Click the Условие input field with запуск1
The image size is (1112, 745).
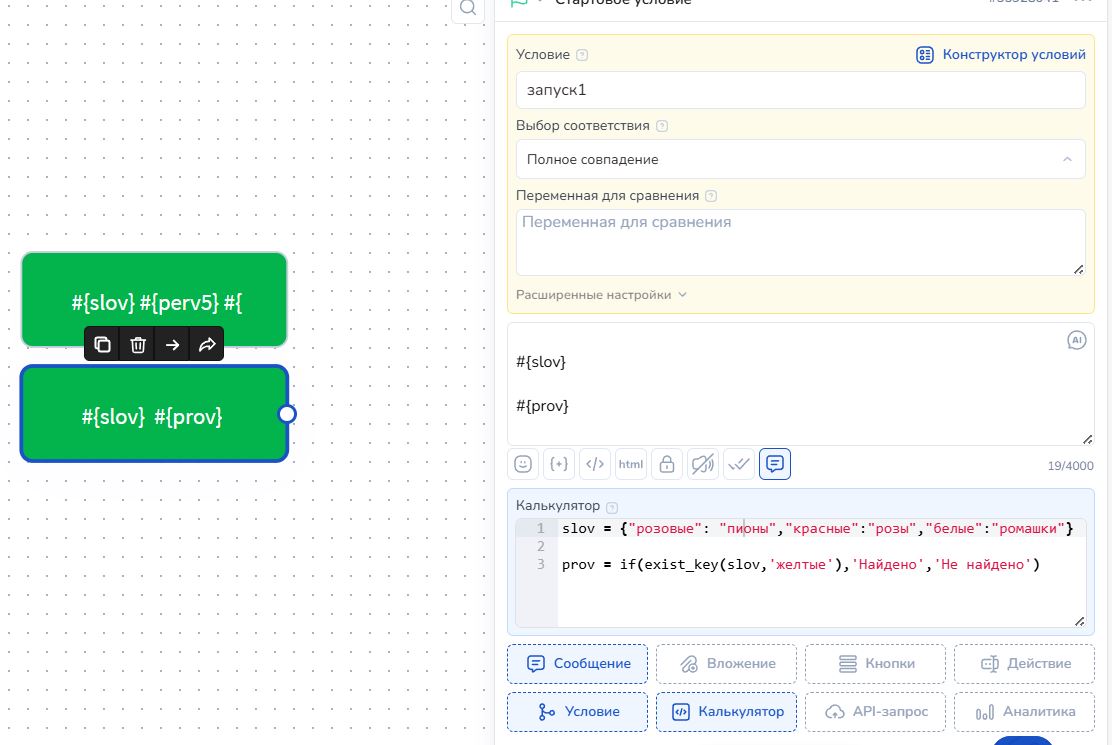tap(801, 90)
